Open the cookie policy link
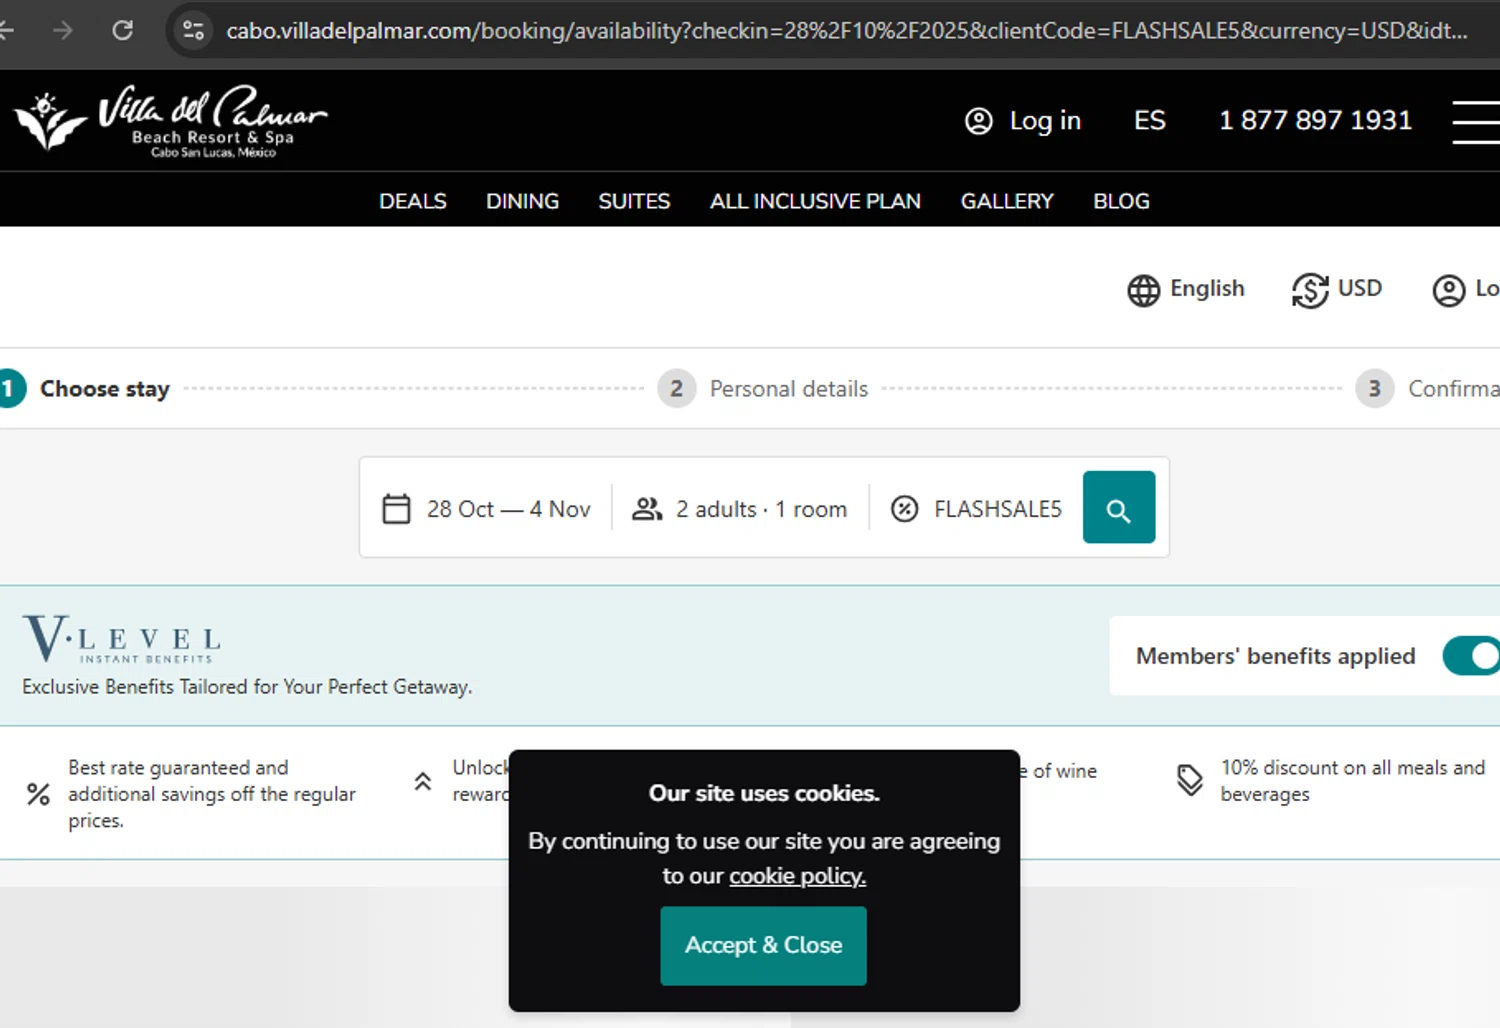This screenshot has width=1500, height=1028. click(x=797, y=876)
